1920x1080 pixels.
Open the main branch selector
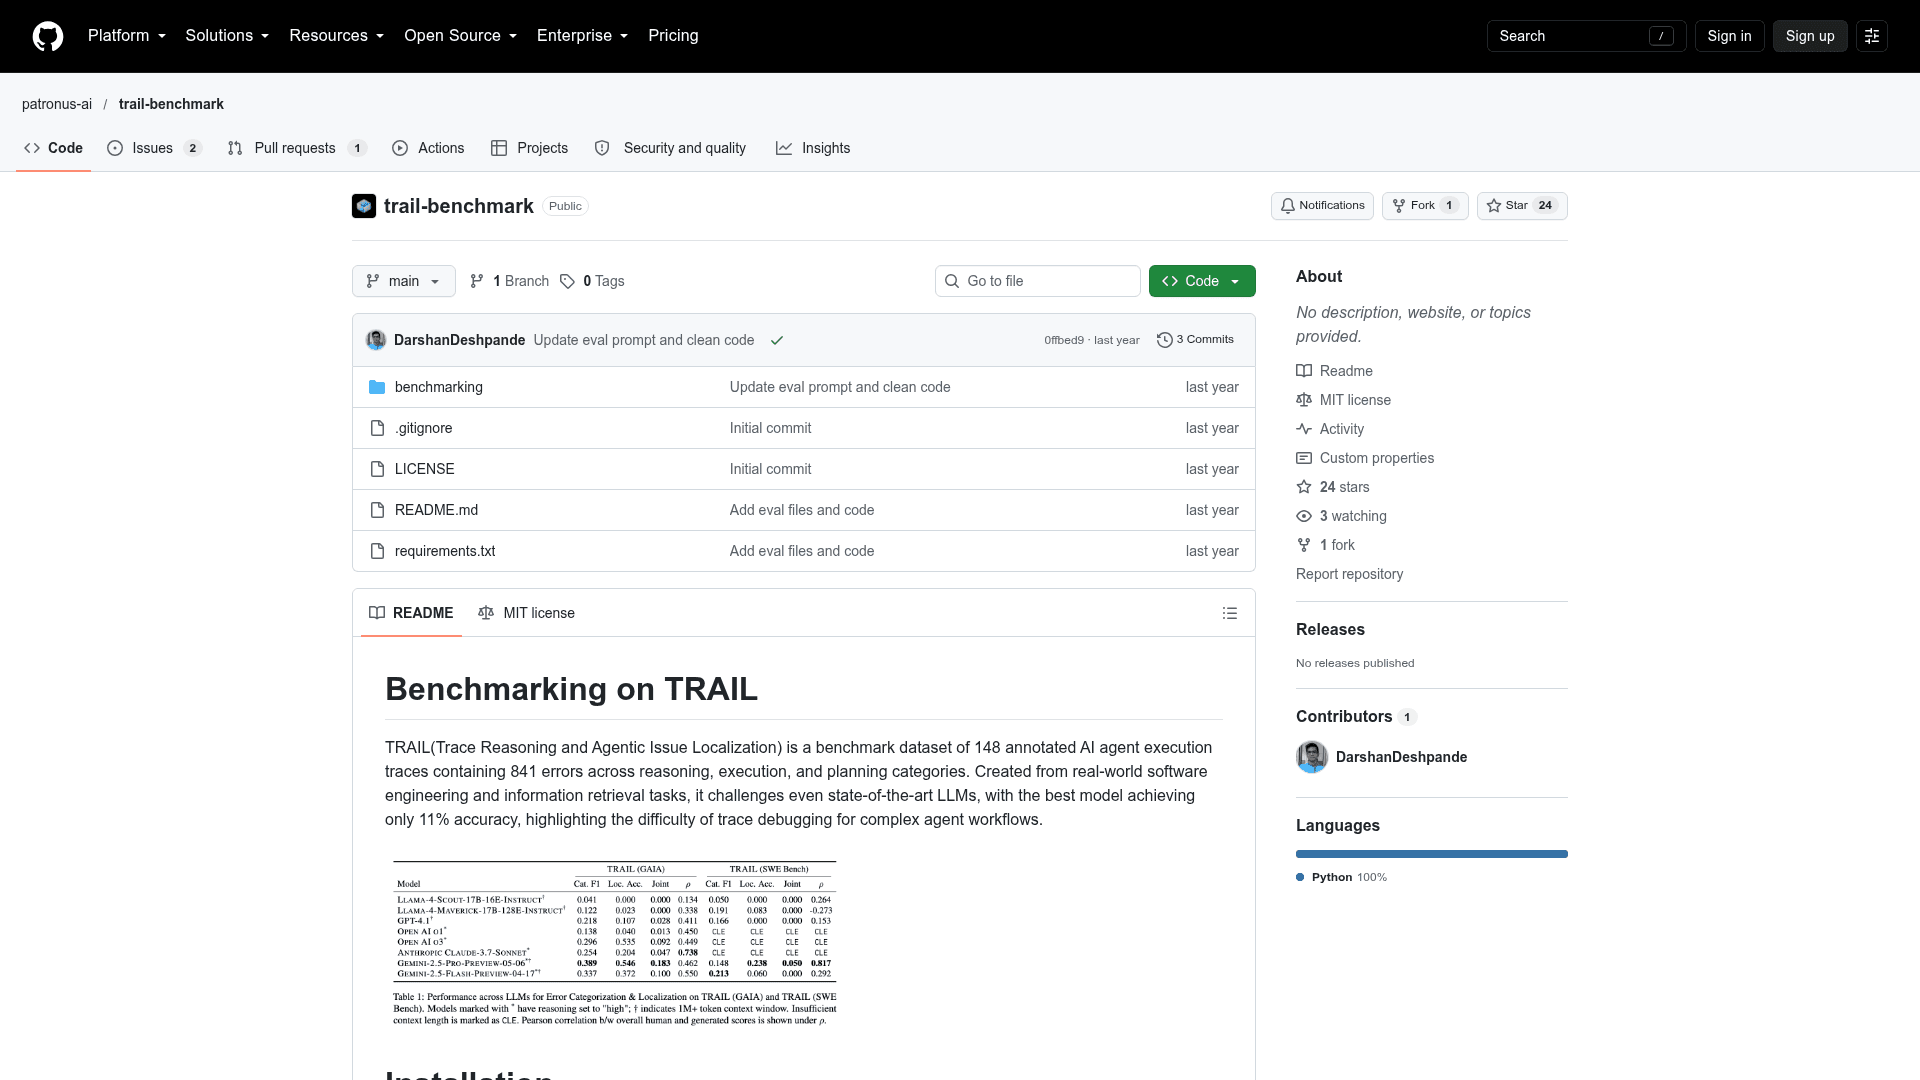coord(404,281)
